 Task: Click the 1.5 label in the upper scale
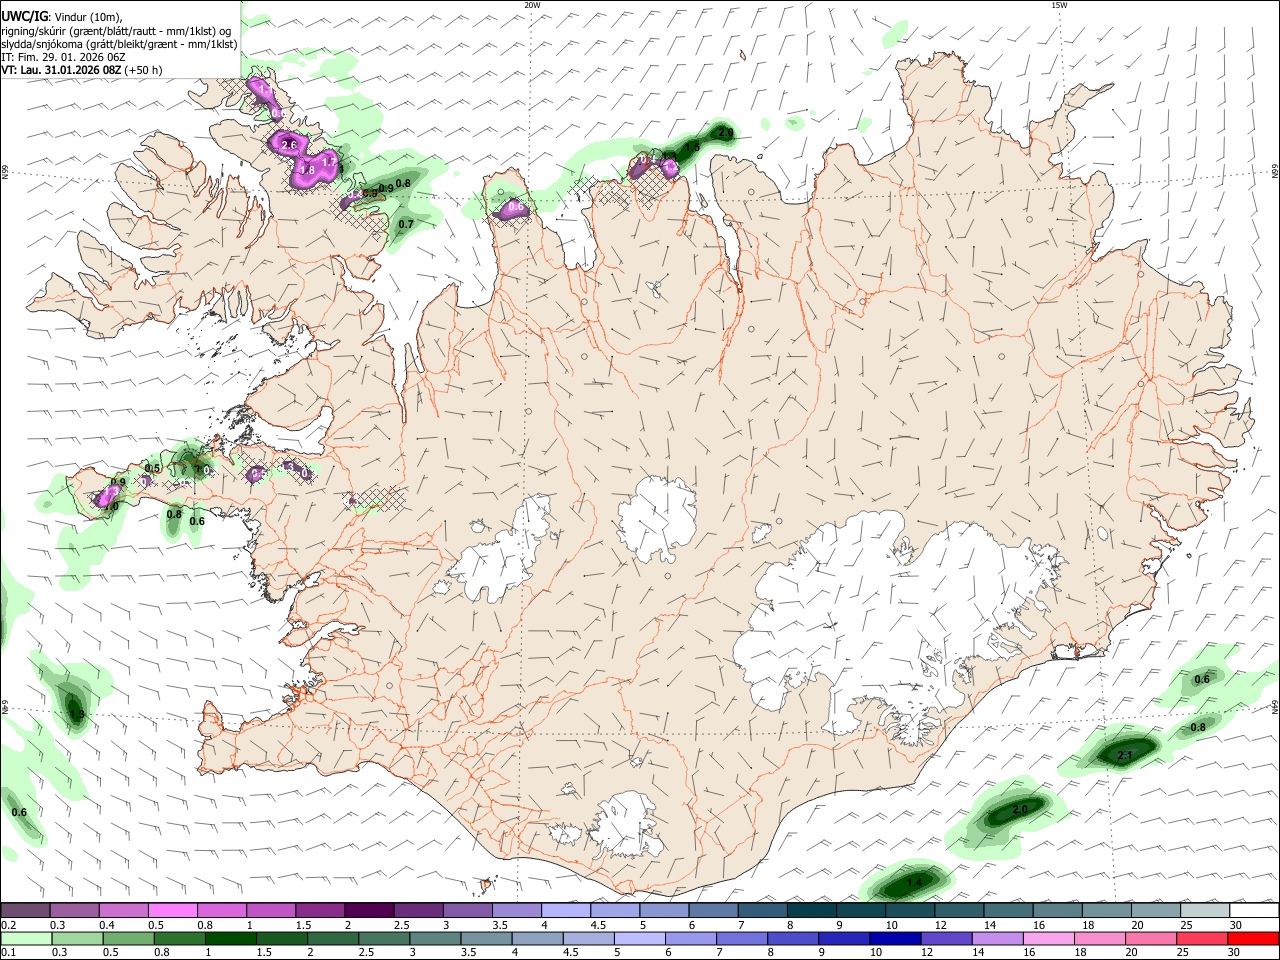coord(303,925)
